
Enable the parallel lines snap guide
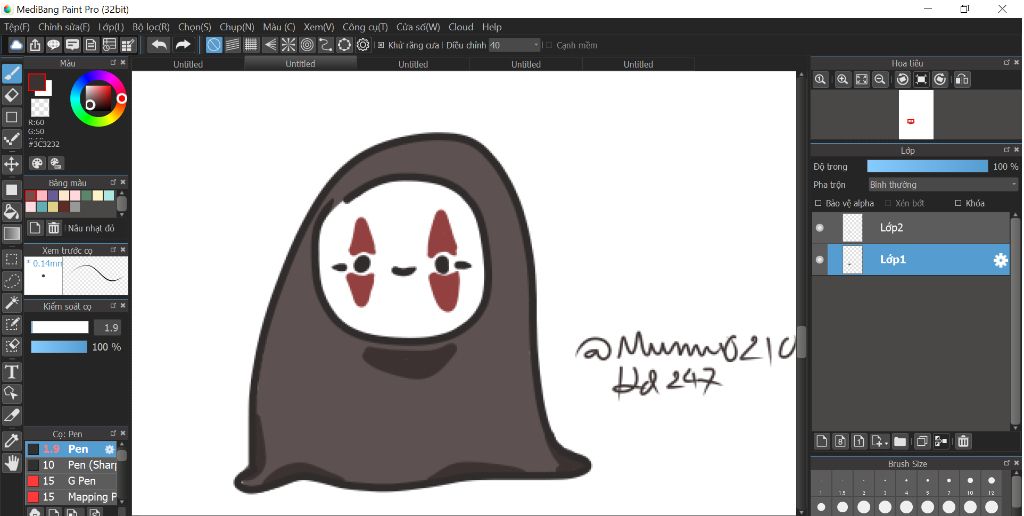click(232, 45)
